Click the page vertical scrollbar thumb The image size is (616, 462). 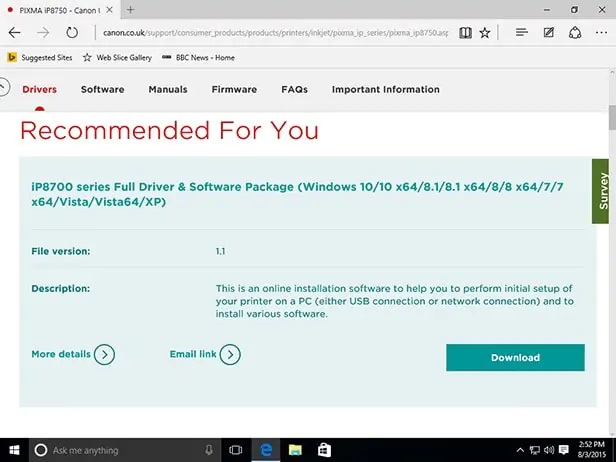[612, 117]
